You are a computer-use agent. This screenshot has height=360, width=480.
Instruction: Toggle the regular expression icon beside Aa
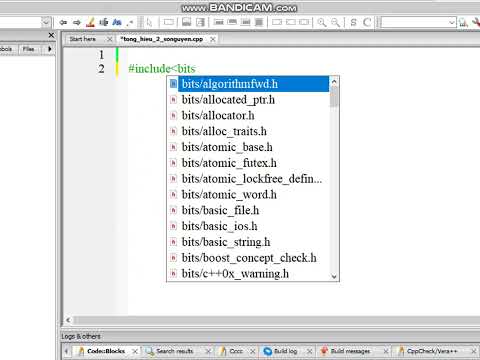(130, 22)
